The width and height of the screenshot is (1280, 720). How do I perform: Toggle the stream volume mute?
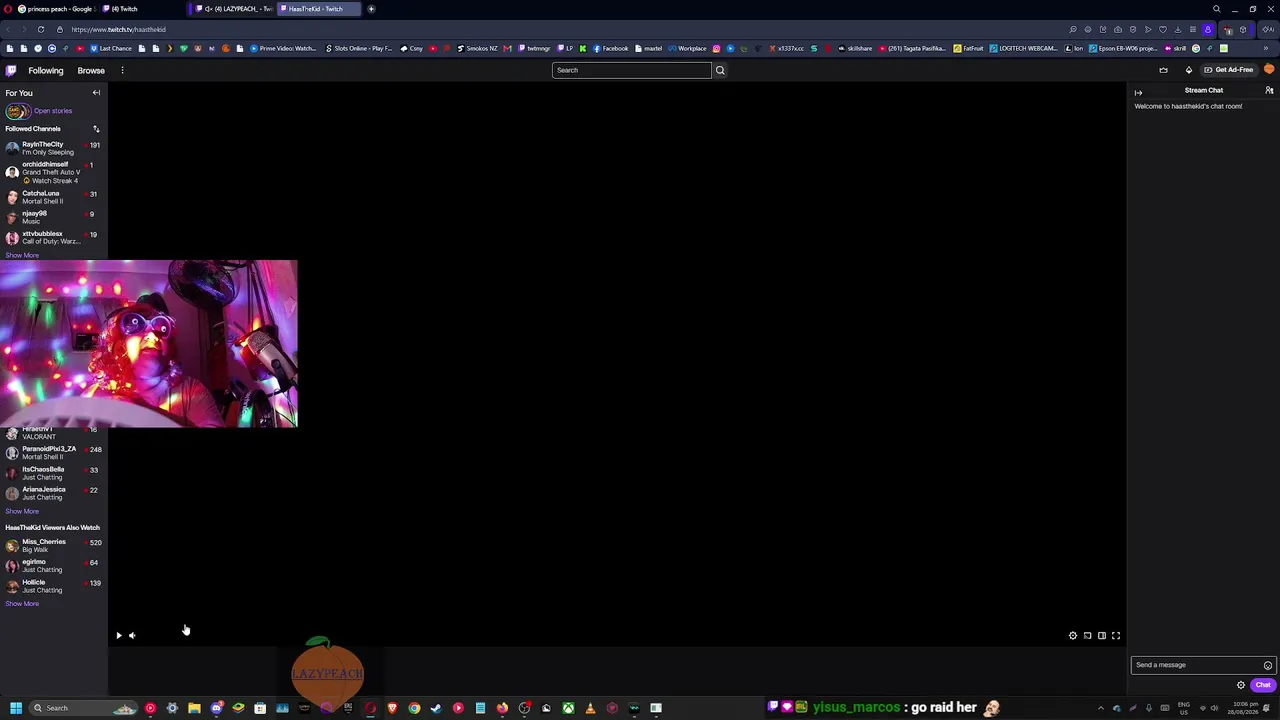(132, 635)
